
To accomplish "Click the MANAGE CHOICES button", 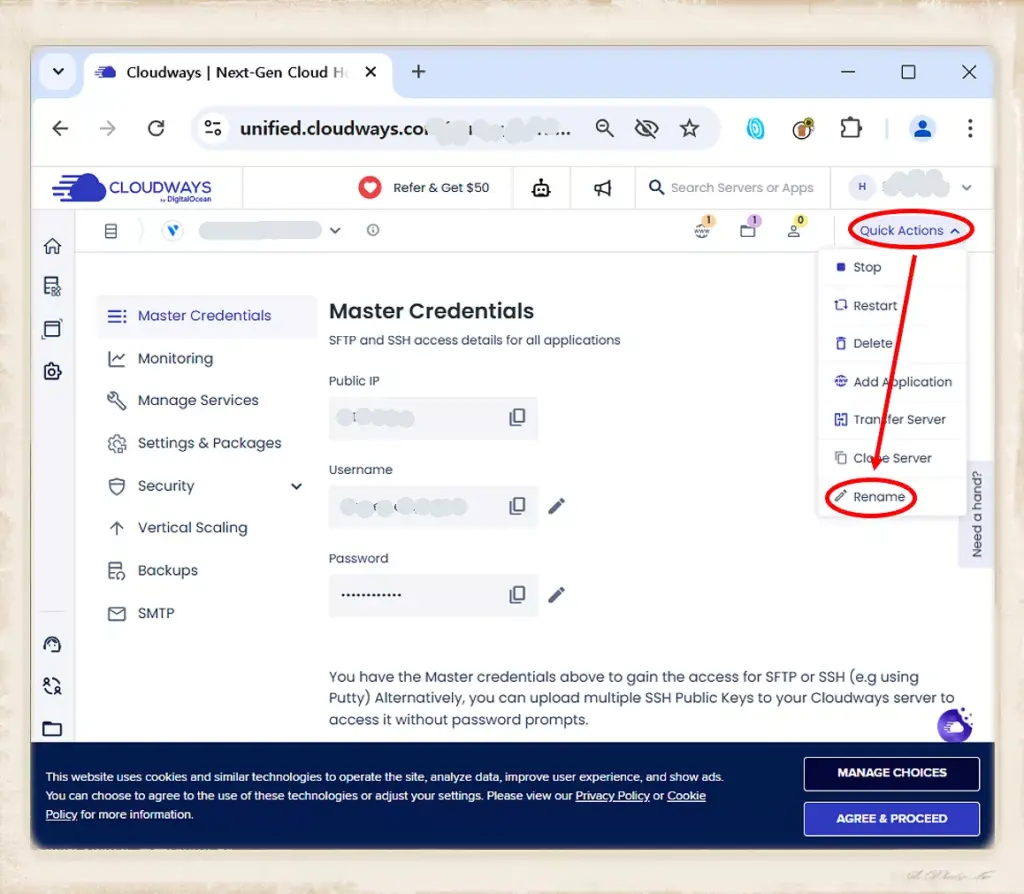I will [x=891, y=773].
